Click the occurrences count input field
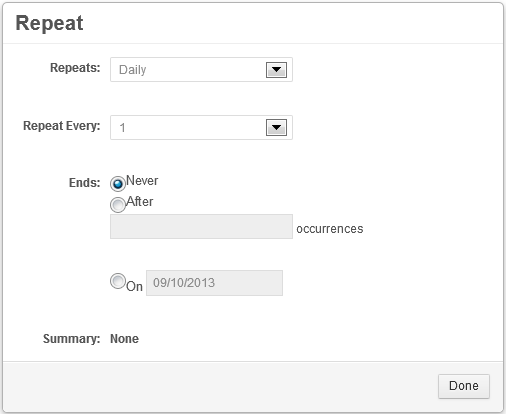Image resolution: width=506 pixels, height=414 pixels. [201, 227]
